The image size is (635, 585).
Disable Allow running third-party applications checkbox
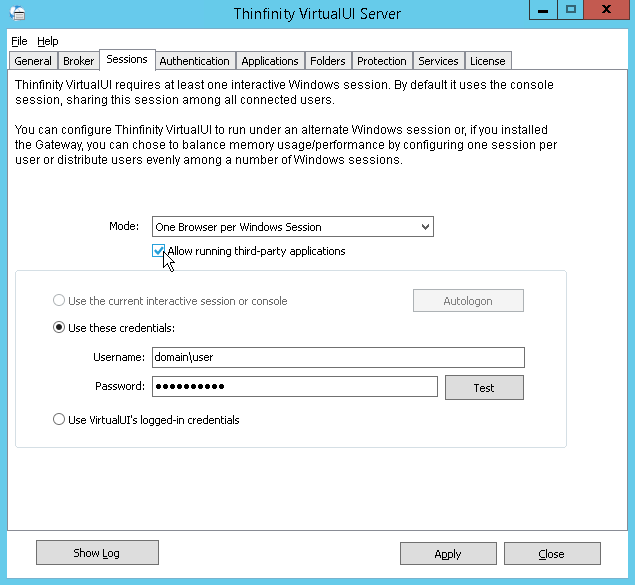point(159,252)
